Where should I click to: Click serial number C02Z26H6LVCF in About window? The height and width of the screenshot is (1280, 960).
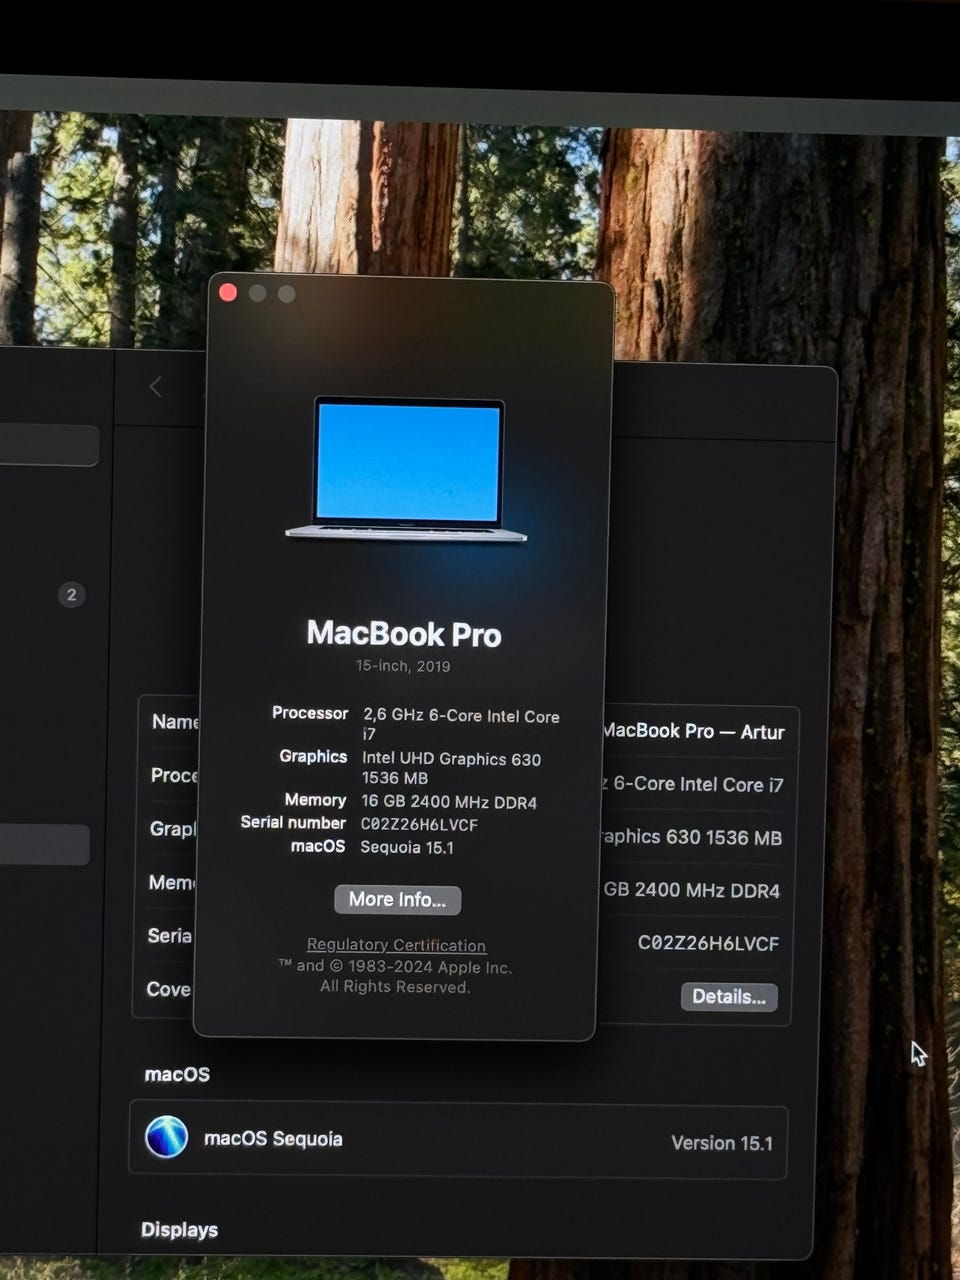point(419,824)
